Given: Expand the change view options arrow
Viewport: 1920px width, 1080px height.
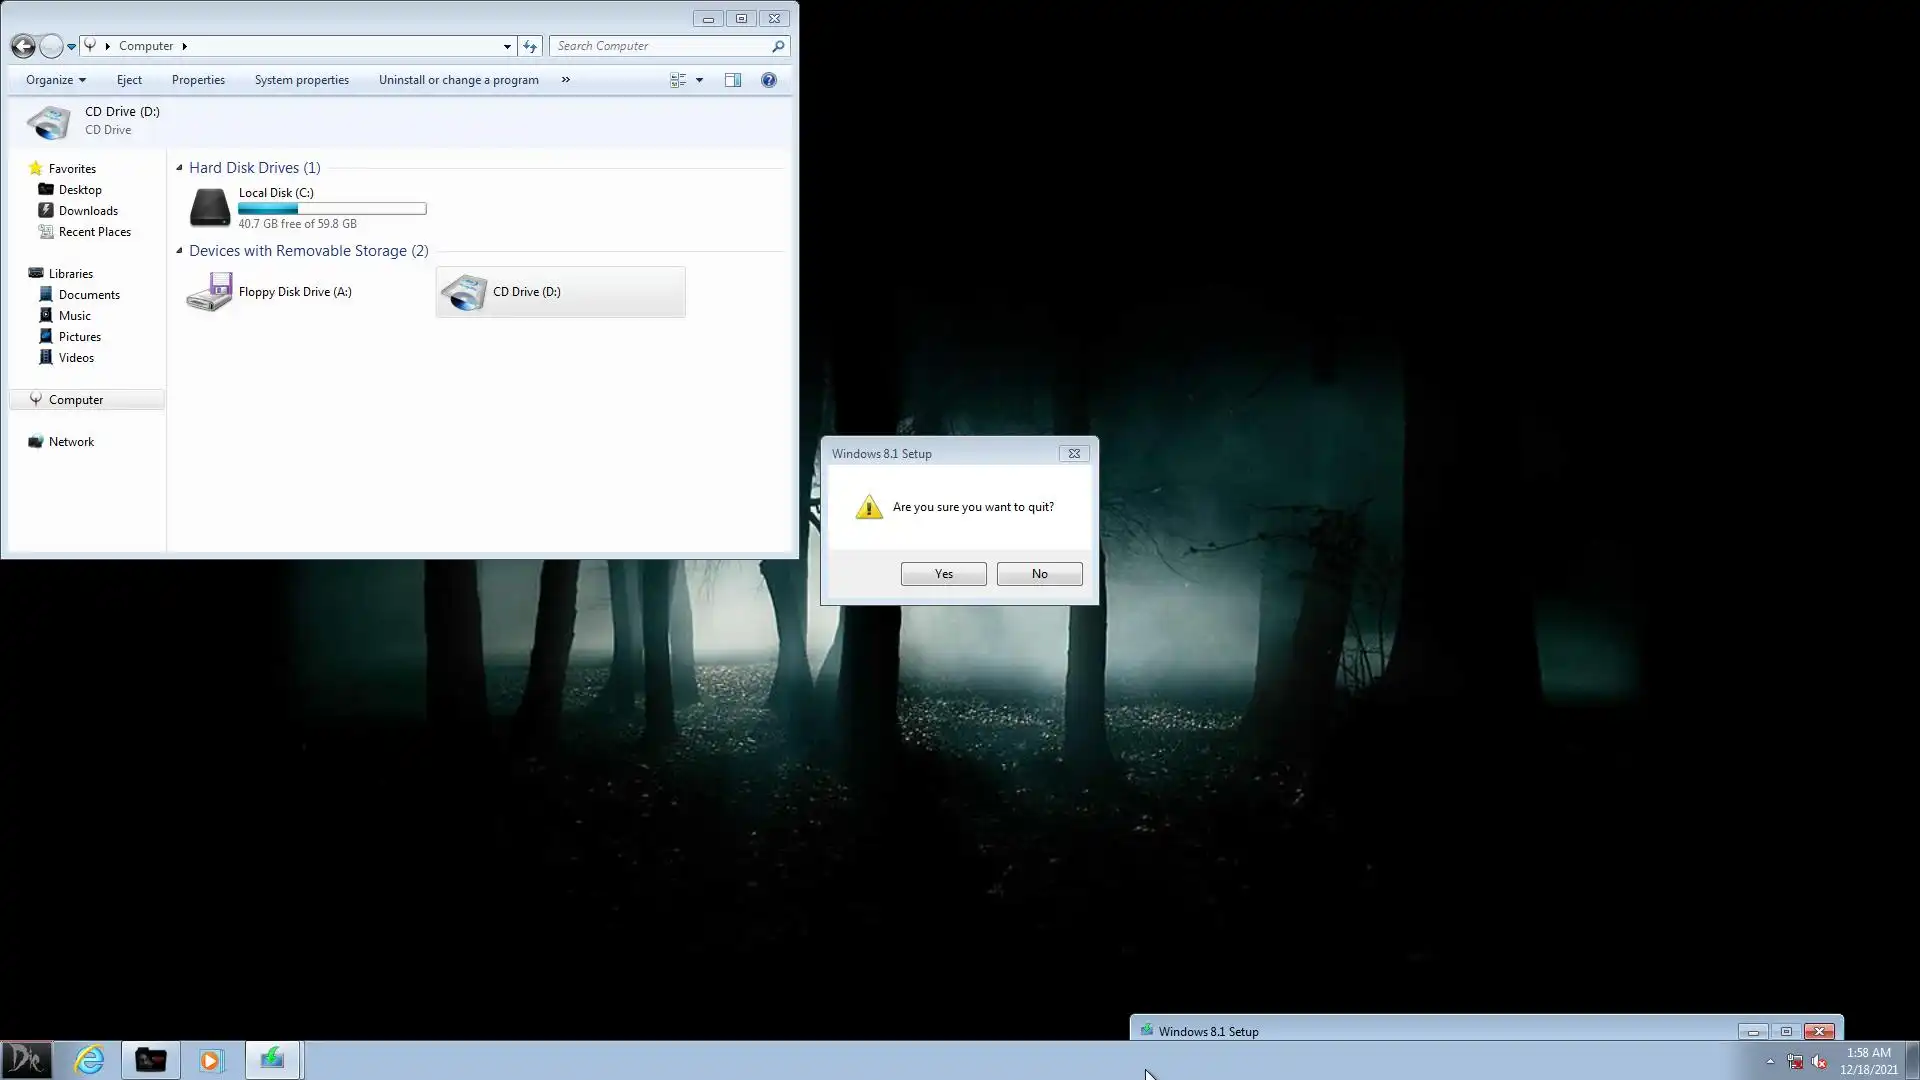Looking at the screenshot, I should click(699, 80).
